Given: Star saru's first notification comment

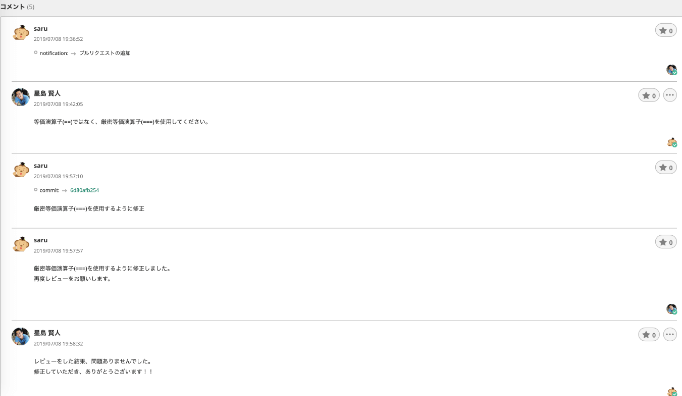Looking at the screenshot, I should coord(665,30).
